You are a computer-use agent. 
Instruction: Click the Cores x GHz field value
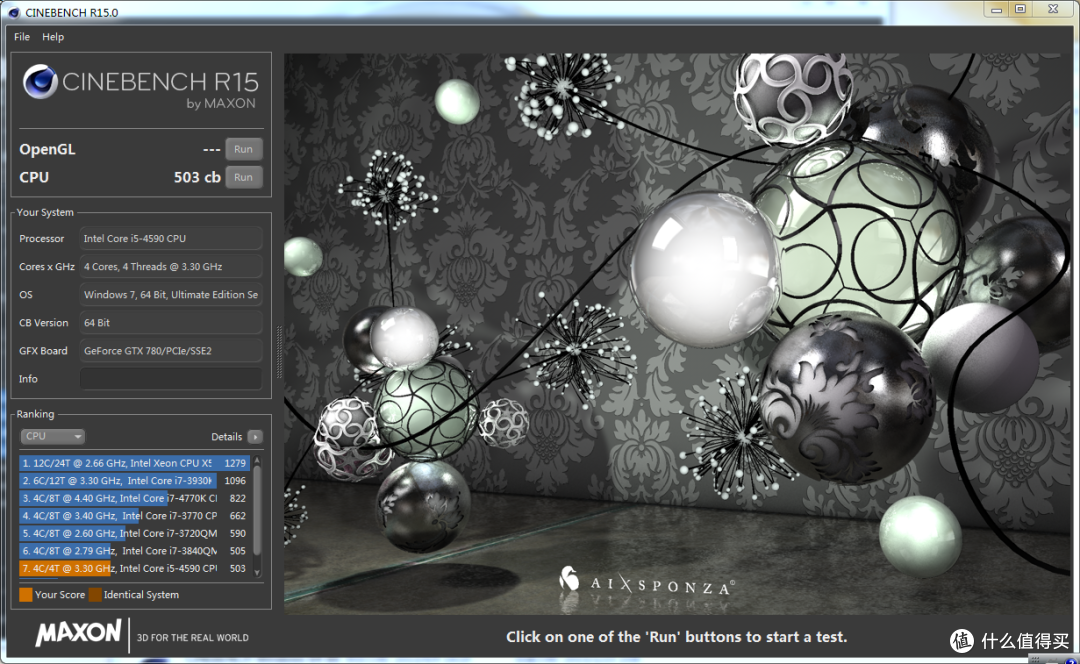click(171, 267)
